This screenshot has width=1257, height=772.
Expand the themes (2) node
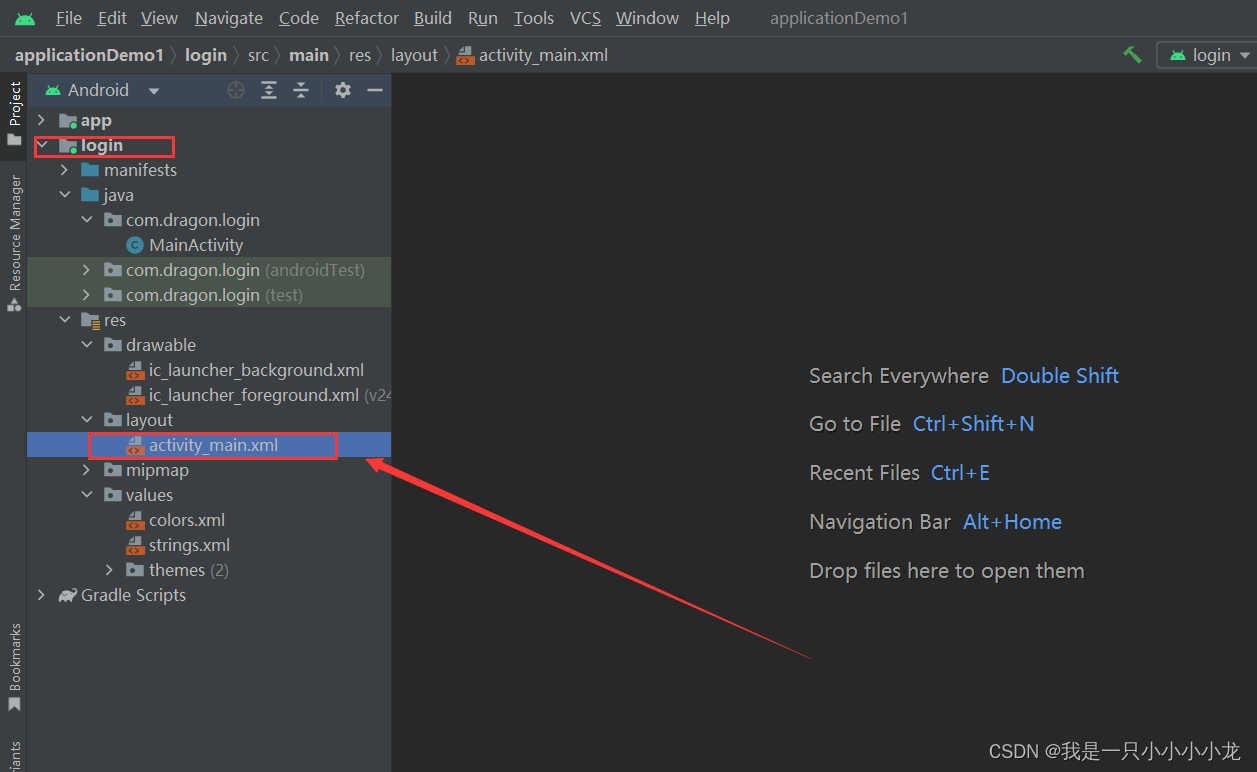109,570
